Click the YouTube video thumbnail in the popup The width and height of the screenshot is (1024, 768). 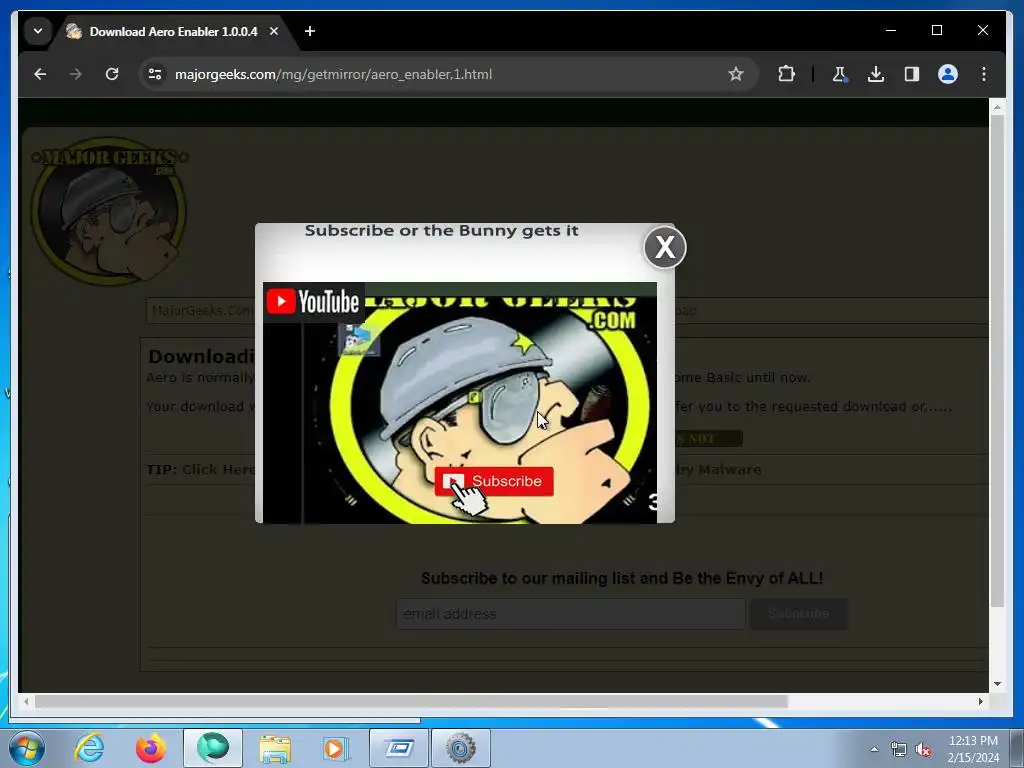coord(460,402)
